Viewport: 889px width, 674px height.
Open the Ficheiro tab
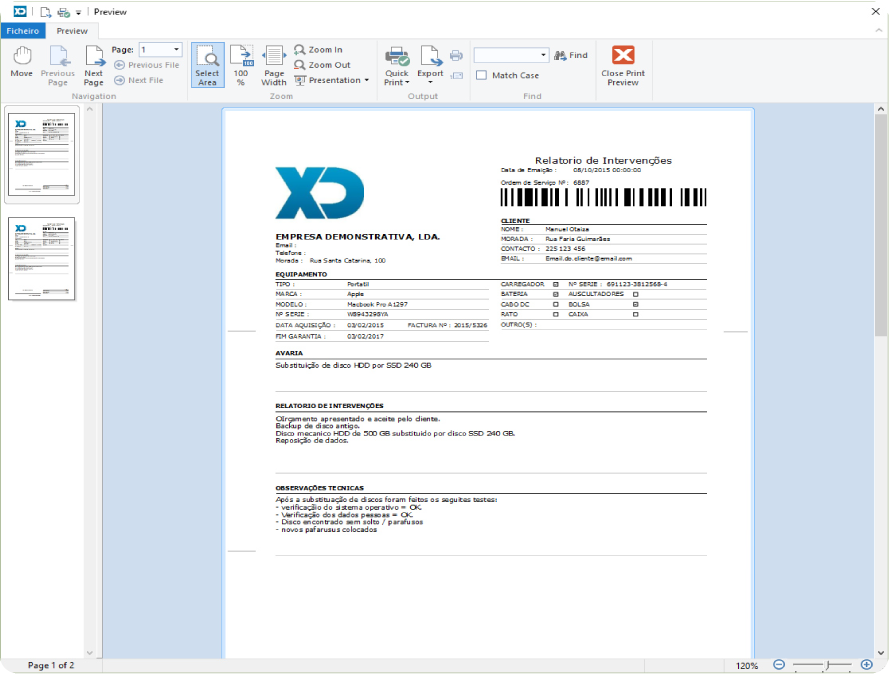22,31
